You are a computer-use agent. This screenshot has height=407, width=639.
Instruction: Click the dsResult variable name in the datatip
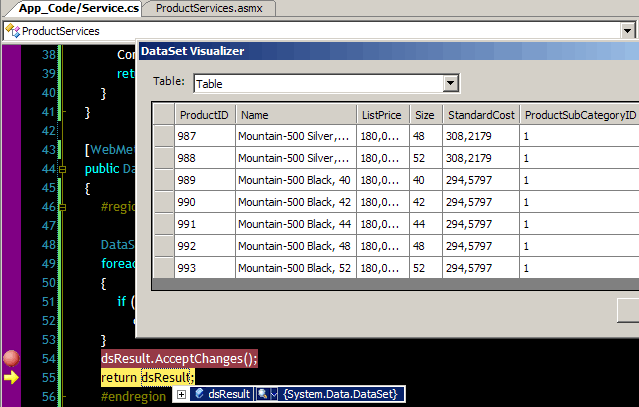(229, 395)
